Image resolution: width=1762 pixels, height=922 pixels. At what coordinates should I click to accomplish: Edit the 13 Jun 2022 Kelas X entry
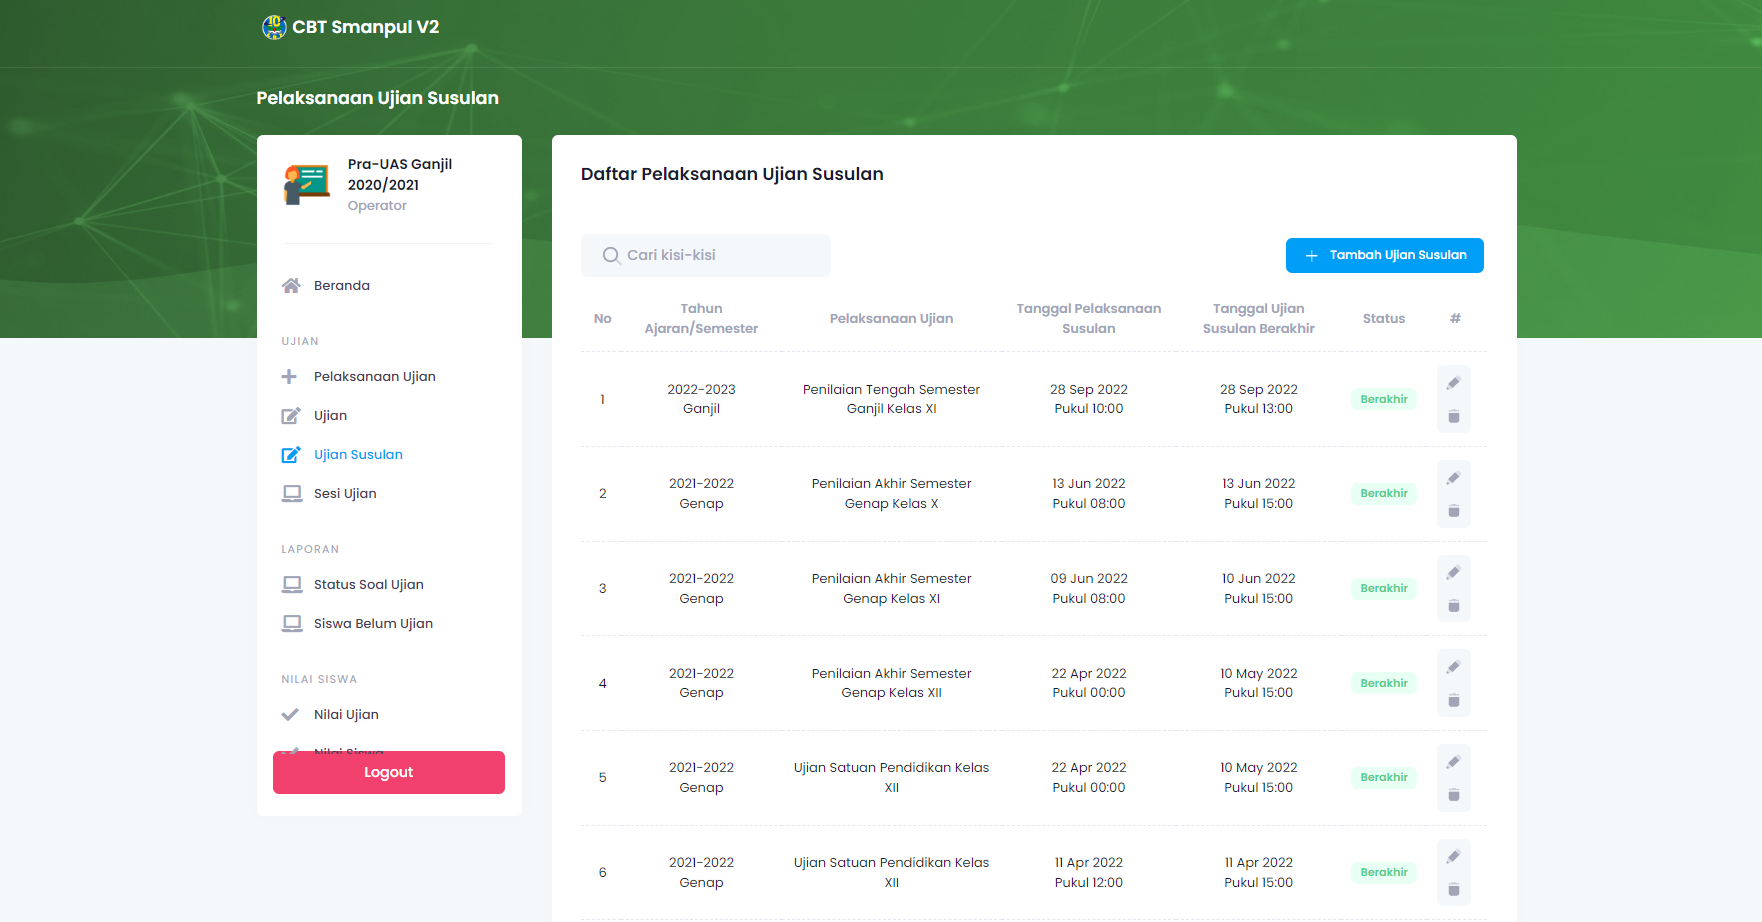[1453, 478]
